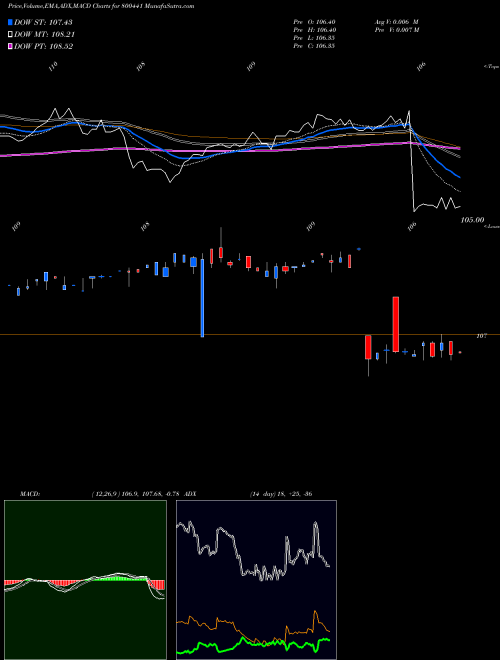Image resolution: width=500 pixels, height=660 pixels.
Task: Select the chart title mentioning MunafaSutra.com
Action: [x=101, y=6]
